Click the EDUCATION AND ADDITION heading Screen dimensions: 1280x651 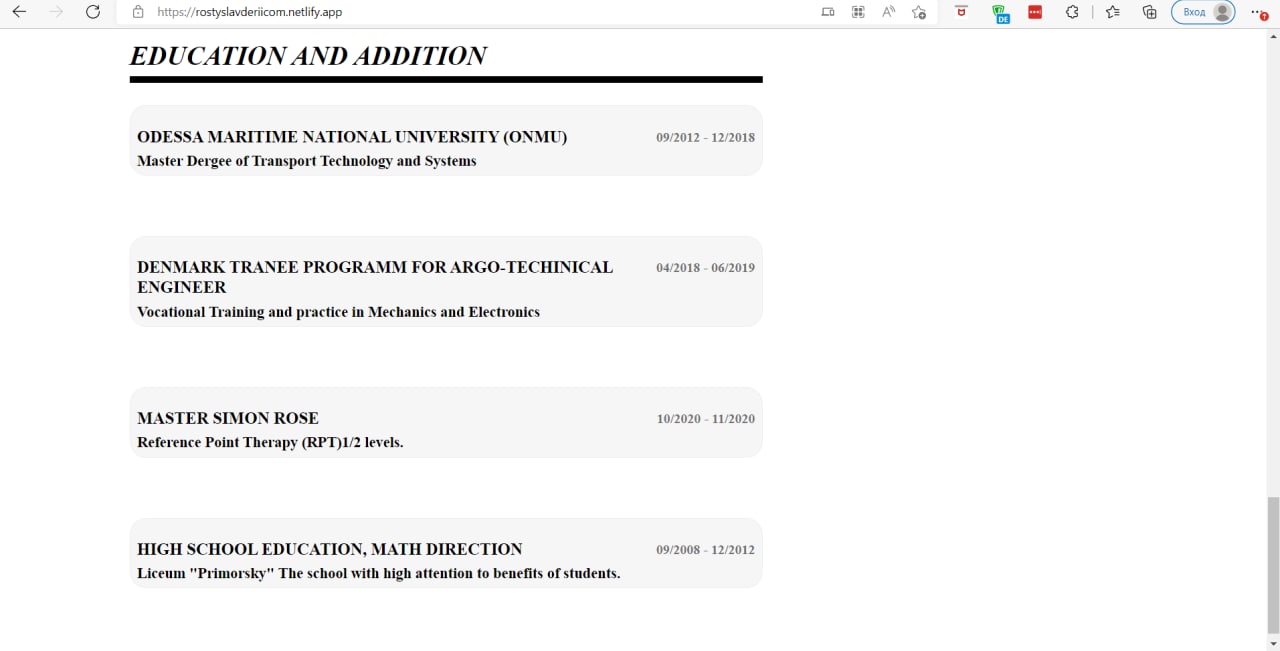tap(308, 56)
